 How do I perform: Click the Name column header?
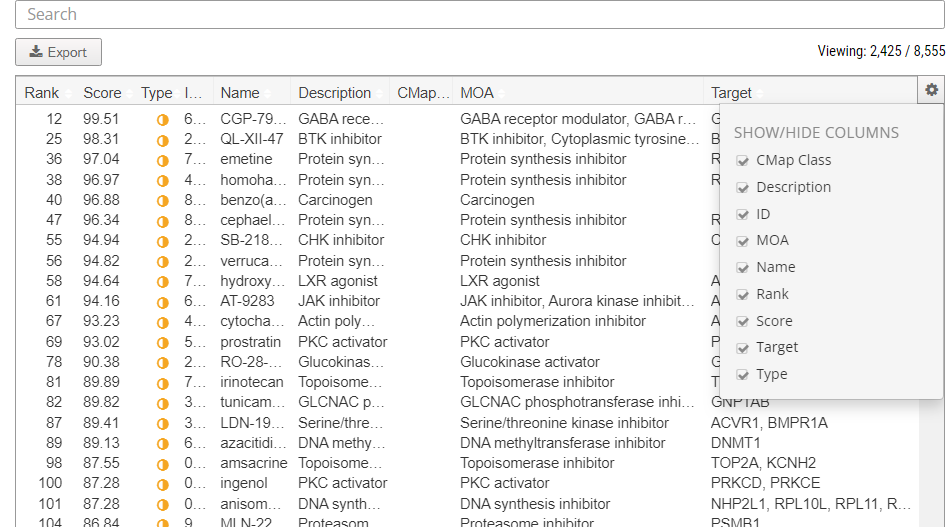tap(240, 93)
